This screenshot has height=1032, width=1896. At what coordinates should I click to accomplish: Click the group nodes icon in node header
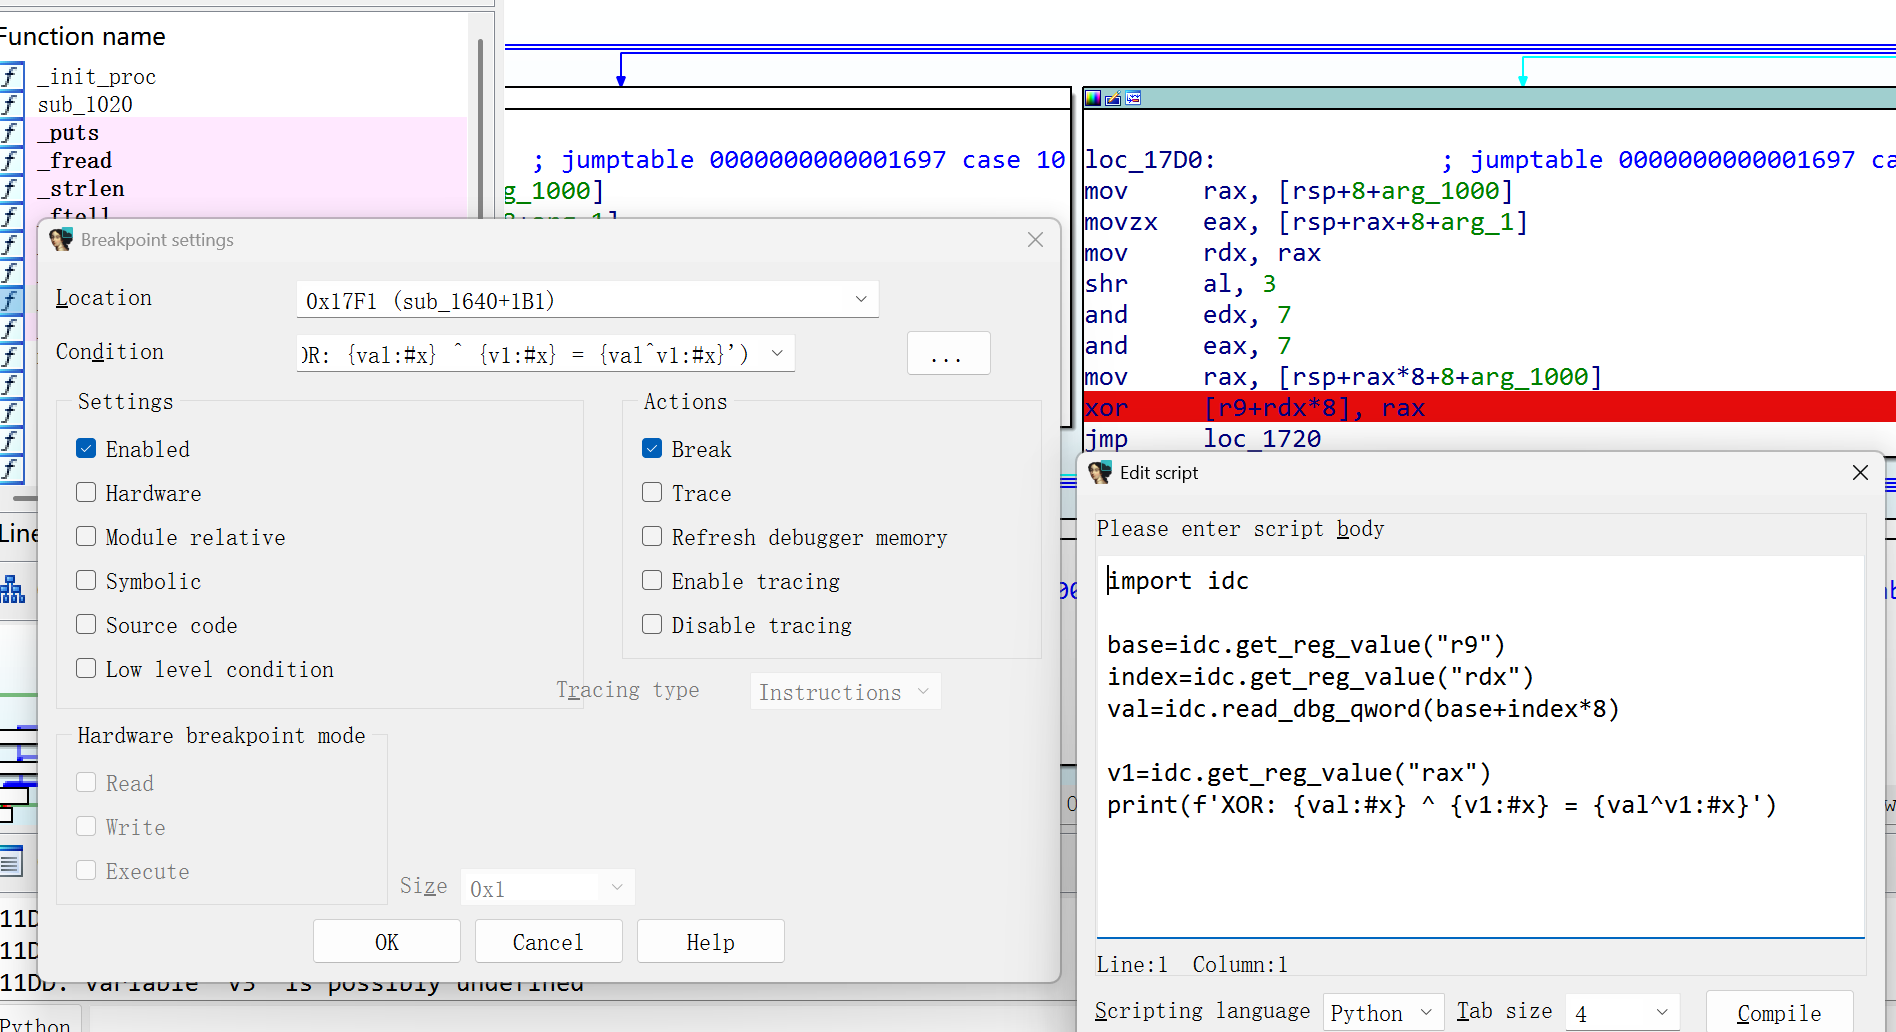1133,98
